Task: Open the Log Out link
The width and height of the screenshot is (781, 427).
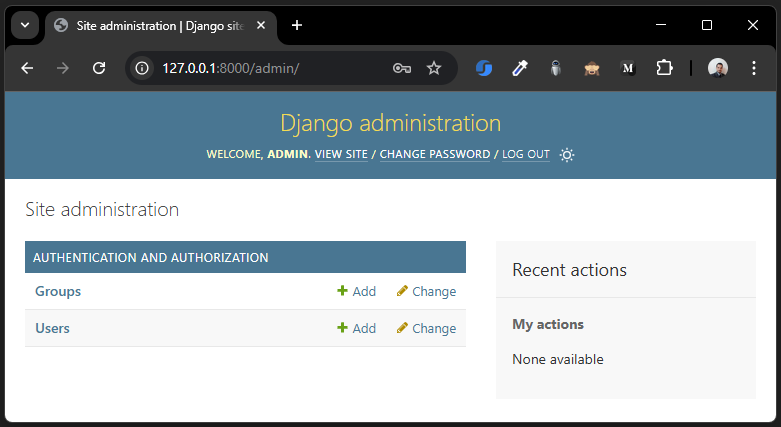Action: point(526,155)
